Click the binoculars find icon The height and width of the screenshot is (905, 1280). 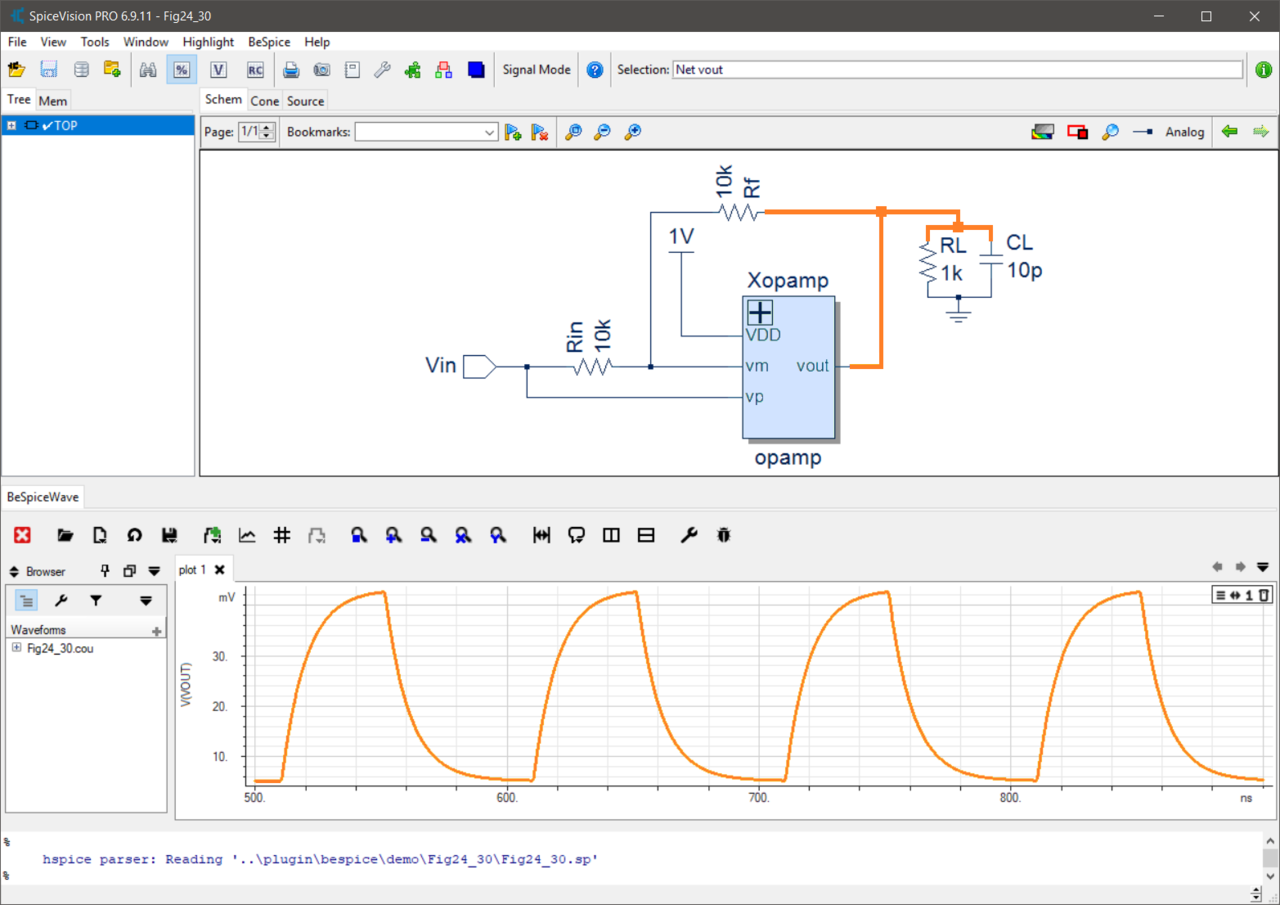pos(148,70)
